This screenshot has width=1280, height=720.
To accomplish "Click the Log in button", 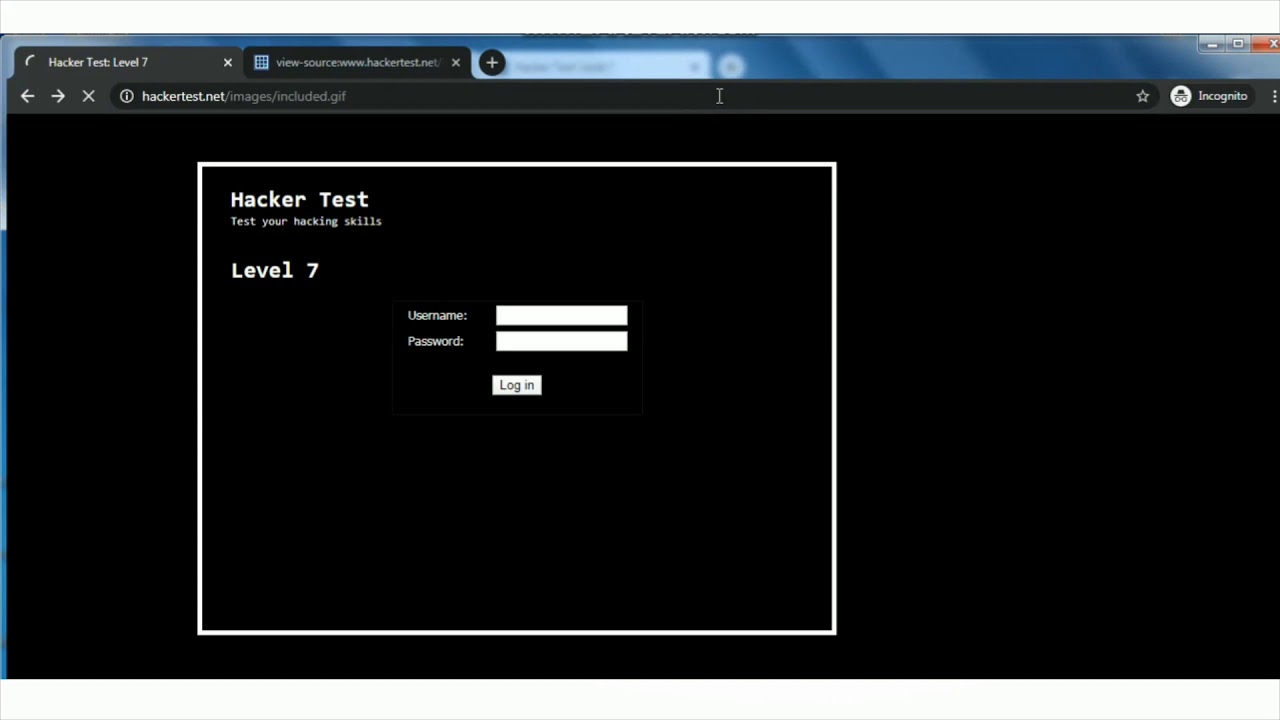I will tap(517, 385).
